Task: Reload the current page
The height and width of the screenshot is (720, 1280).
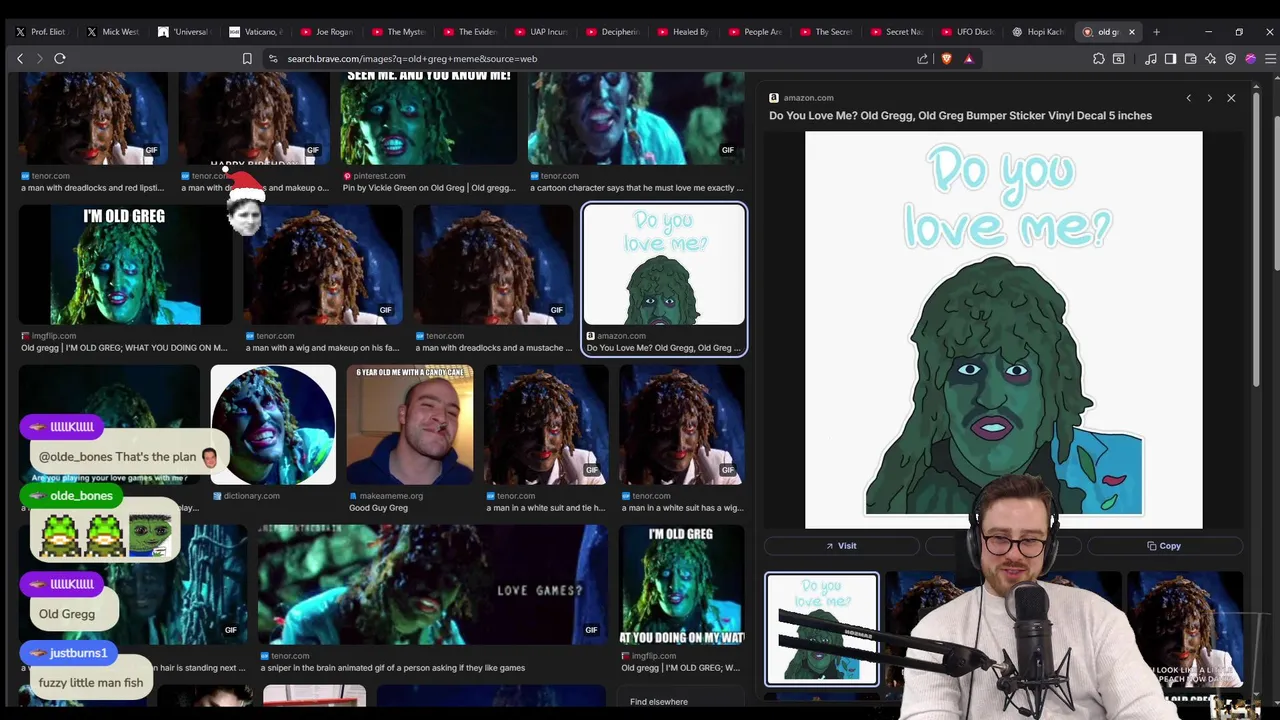Action: click(60, 59)
